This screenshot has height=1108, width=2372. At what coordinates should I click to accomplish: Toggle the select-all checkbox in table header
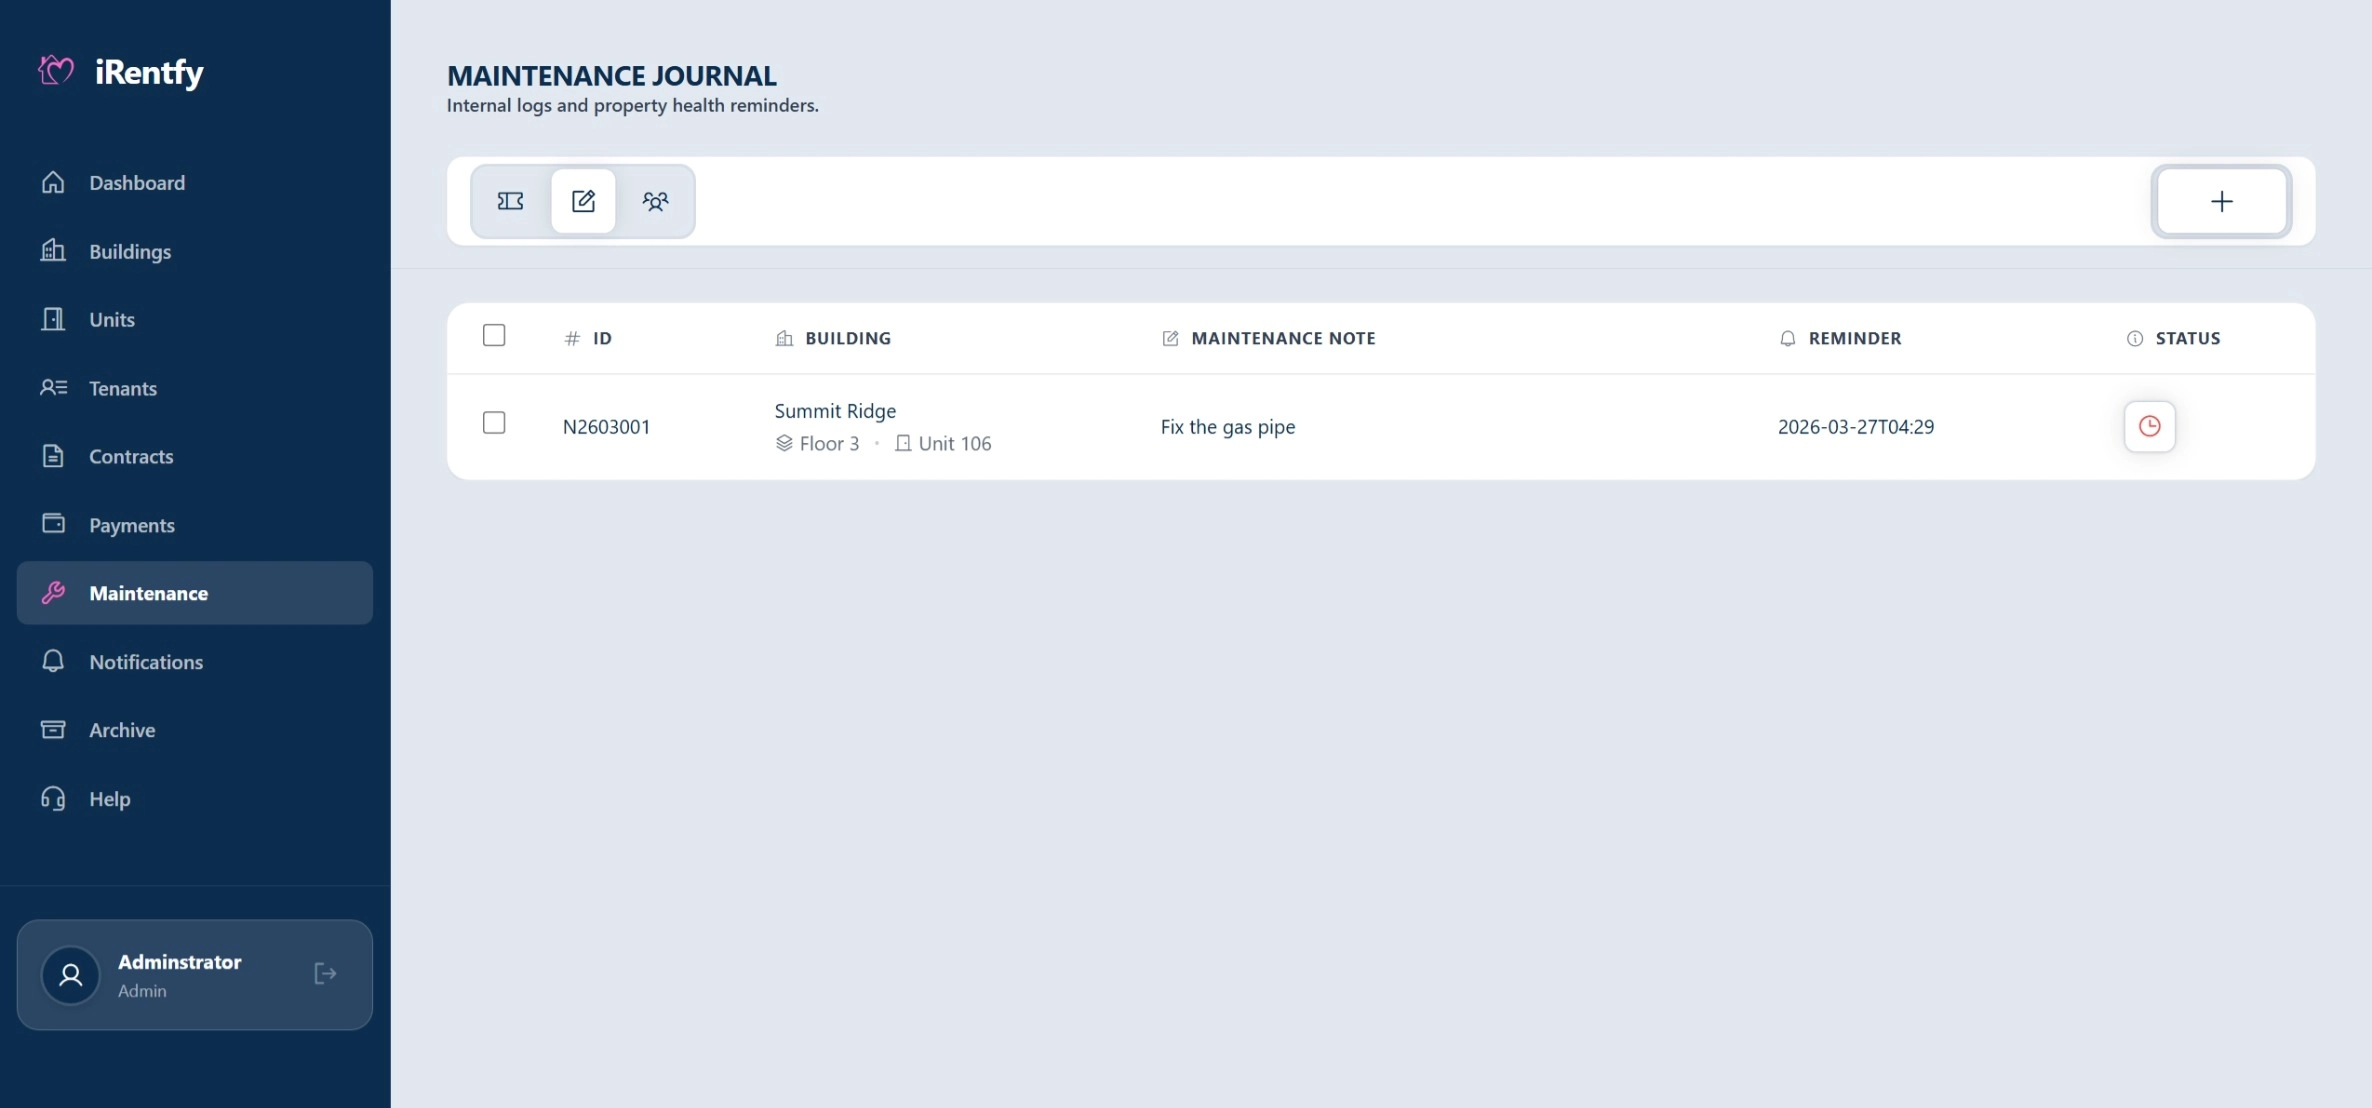tap(494, 335)
